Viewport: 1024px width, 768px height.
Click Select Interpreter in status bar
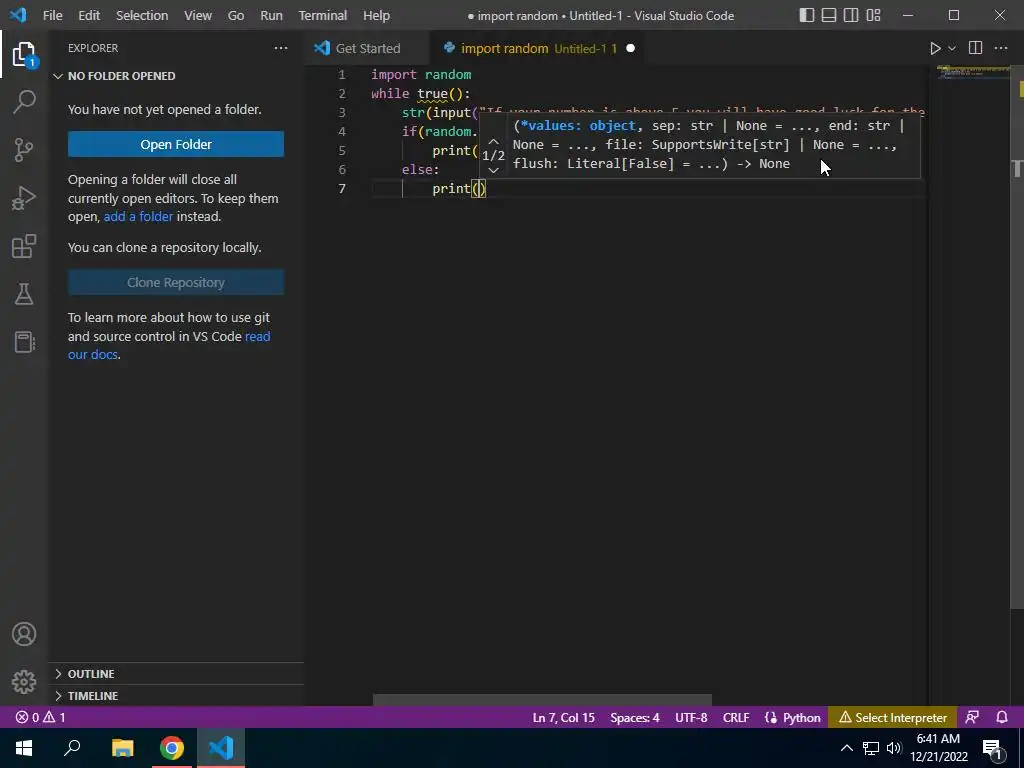[x=893, y=717]
